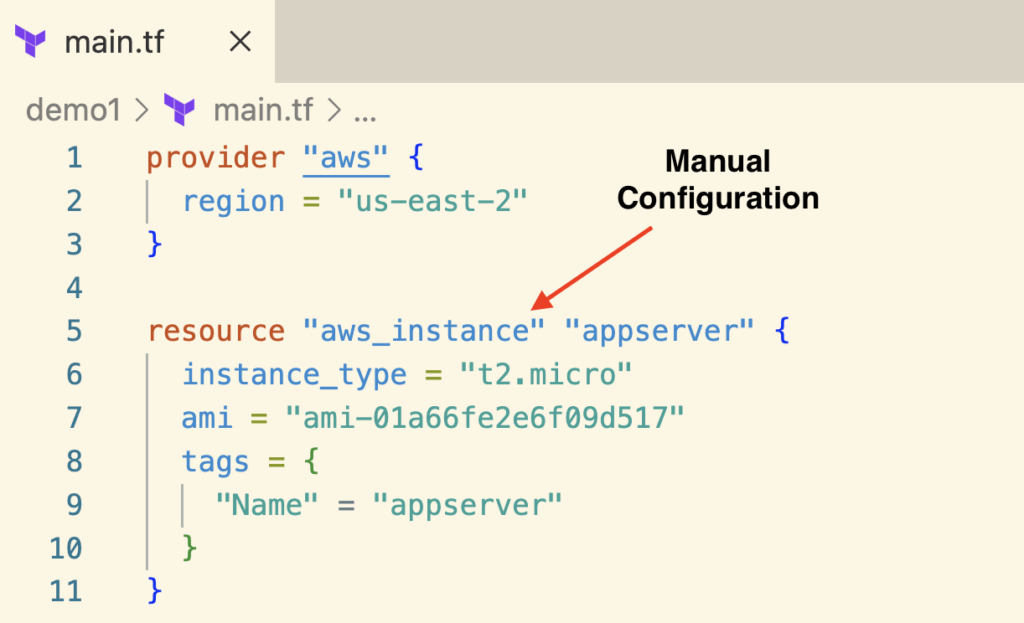Click the closing brace on line 10
1024x623 pixels.
(189, 549)
